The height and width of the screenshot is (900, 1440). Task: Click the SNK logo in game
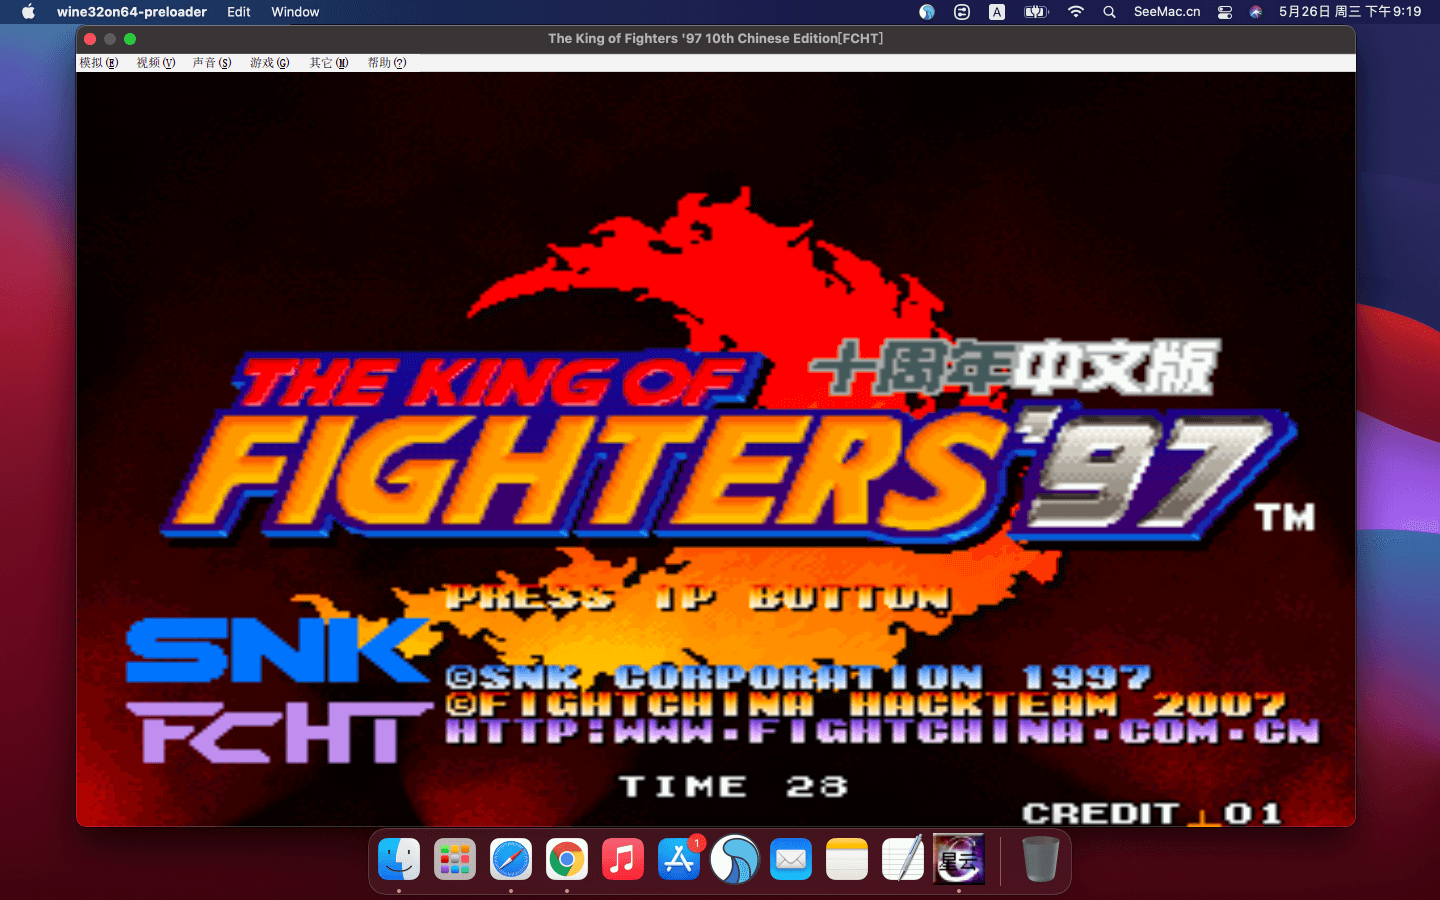[278, 651]
